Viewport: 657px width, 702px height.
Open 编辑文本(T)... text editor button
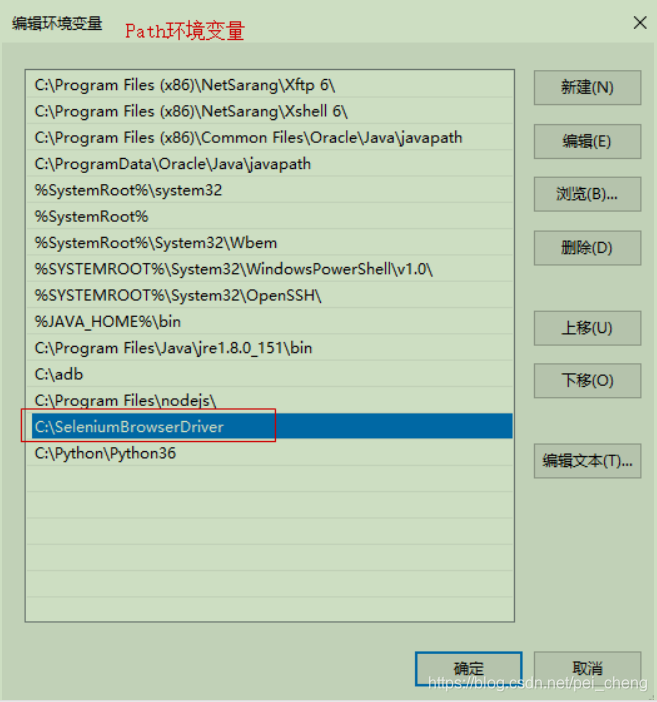point(587,461)
